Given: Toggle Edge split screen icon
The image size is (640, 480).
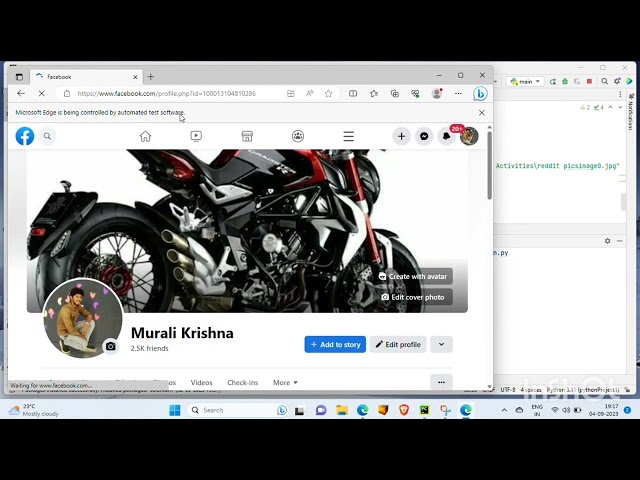Looking at the screenshot, I should [x=353, y=94].
